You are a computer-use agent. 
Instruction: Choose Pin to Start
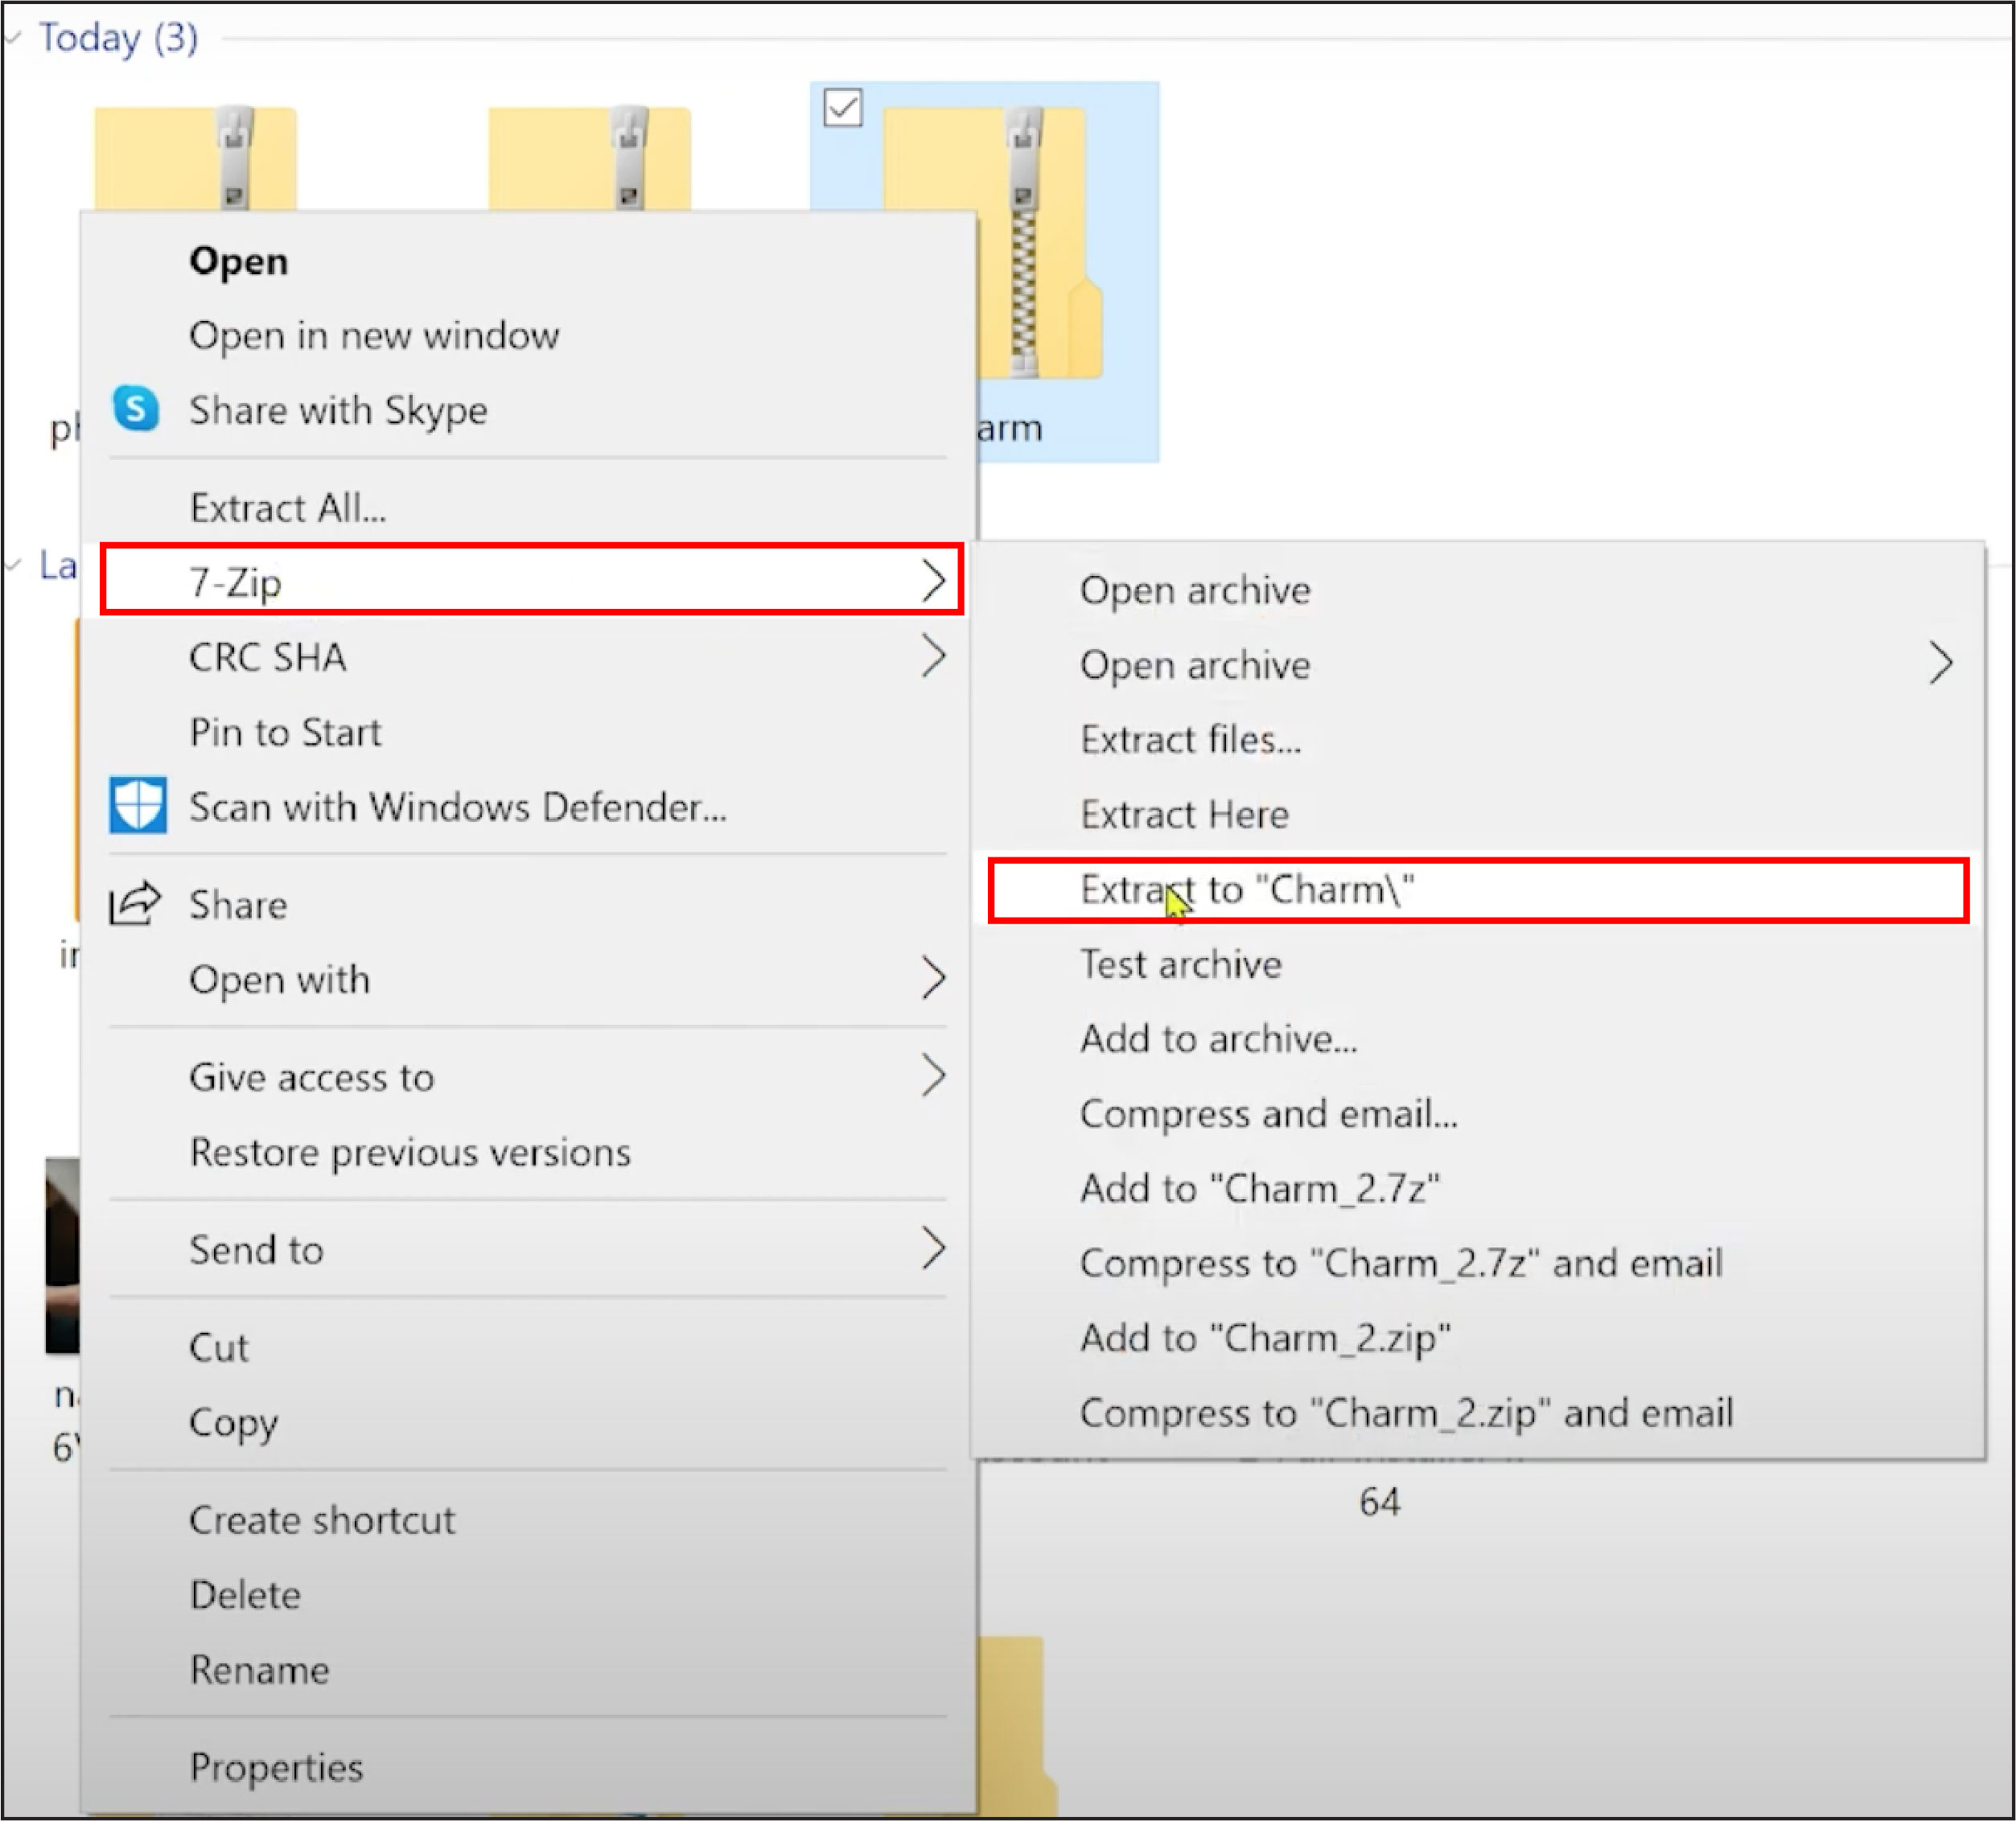[x=528, y=732]
